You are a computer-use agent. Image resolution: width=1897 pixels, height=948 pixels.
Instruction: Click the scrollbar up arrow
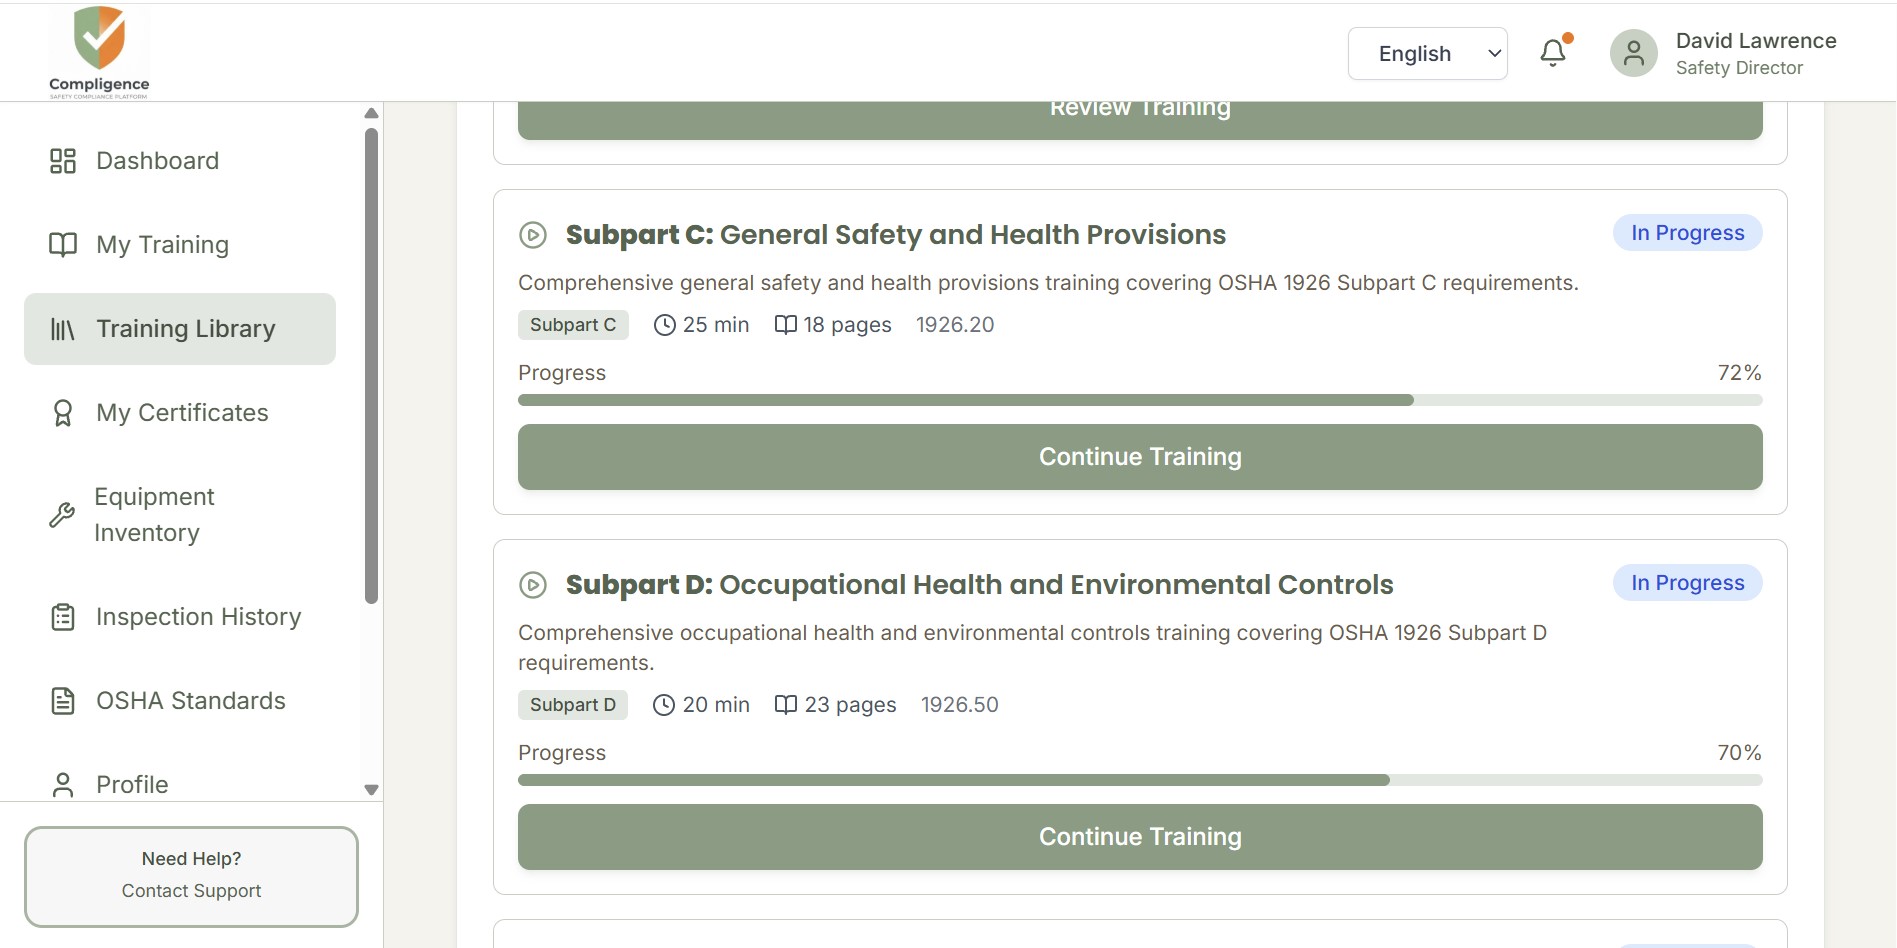click(x=371, y=112)
